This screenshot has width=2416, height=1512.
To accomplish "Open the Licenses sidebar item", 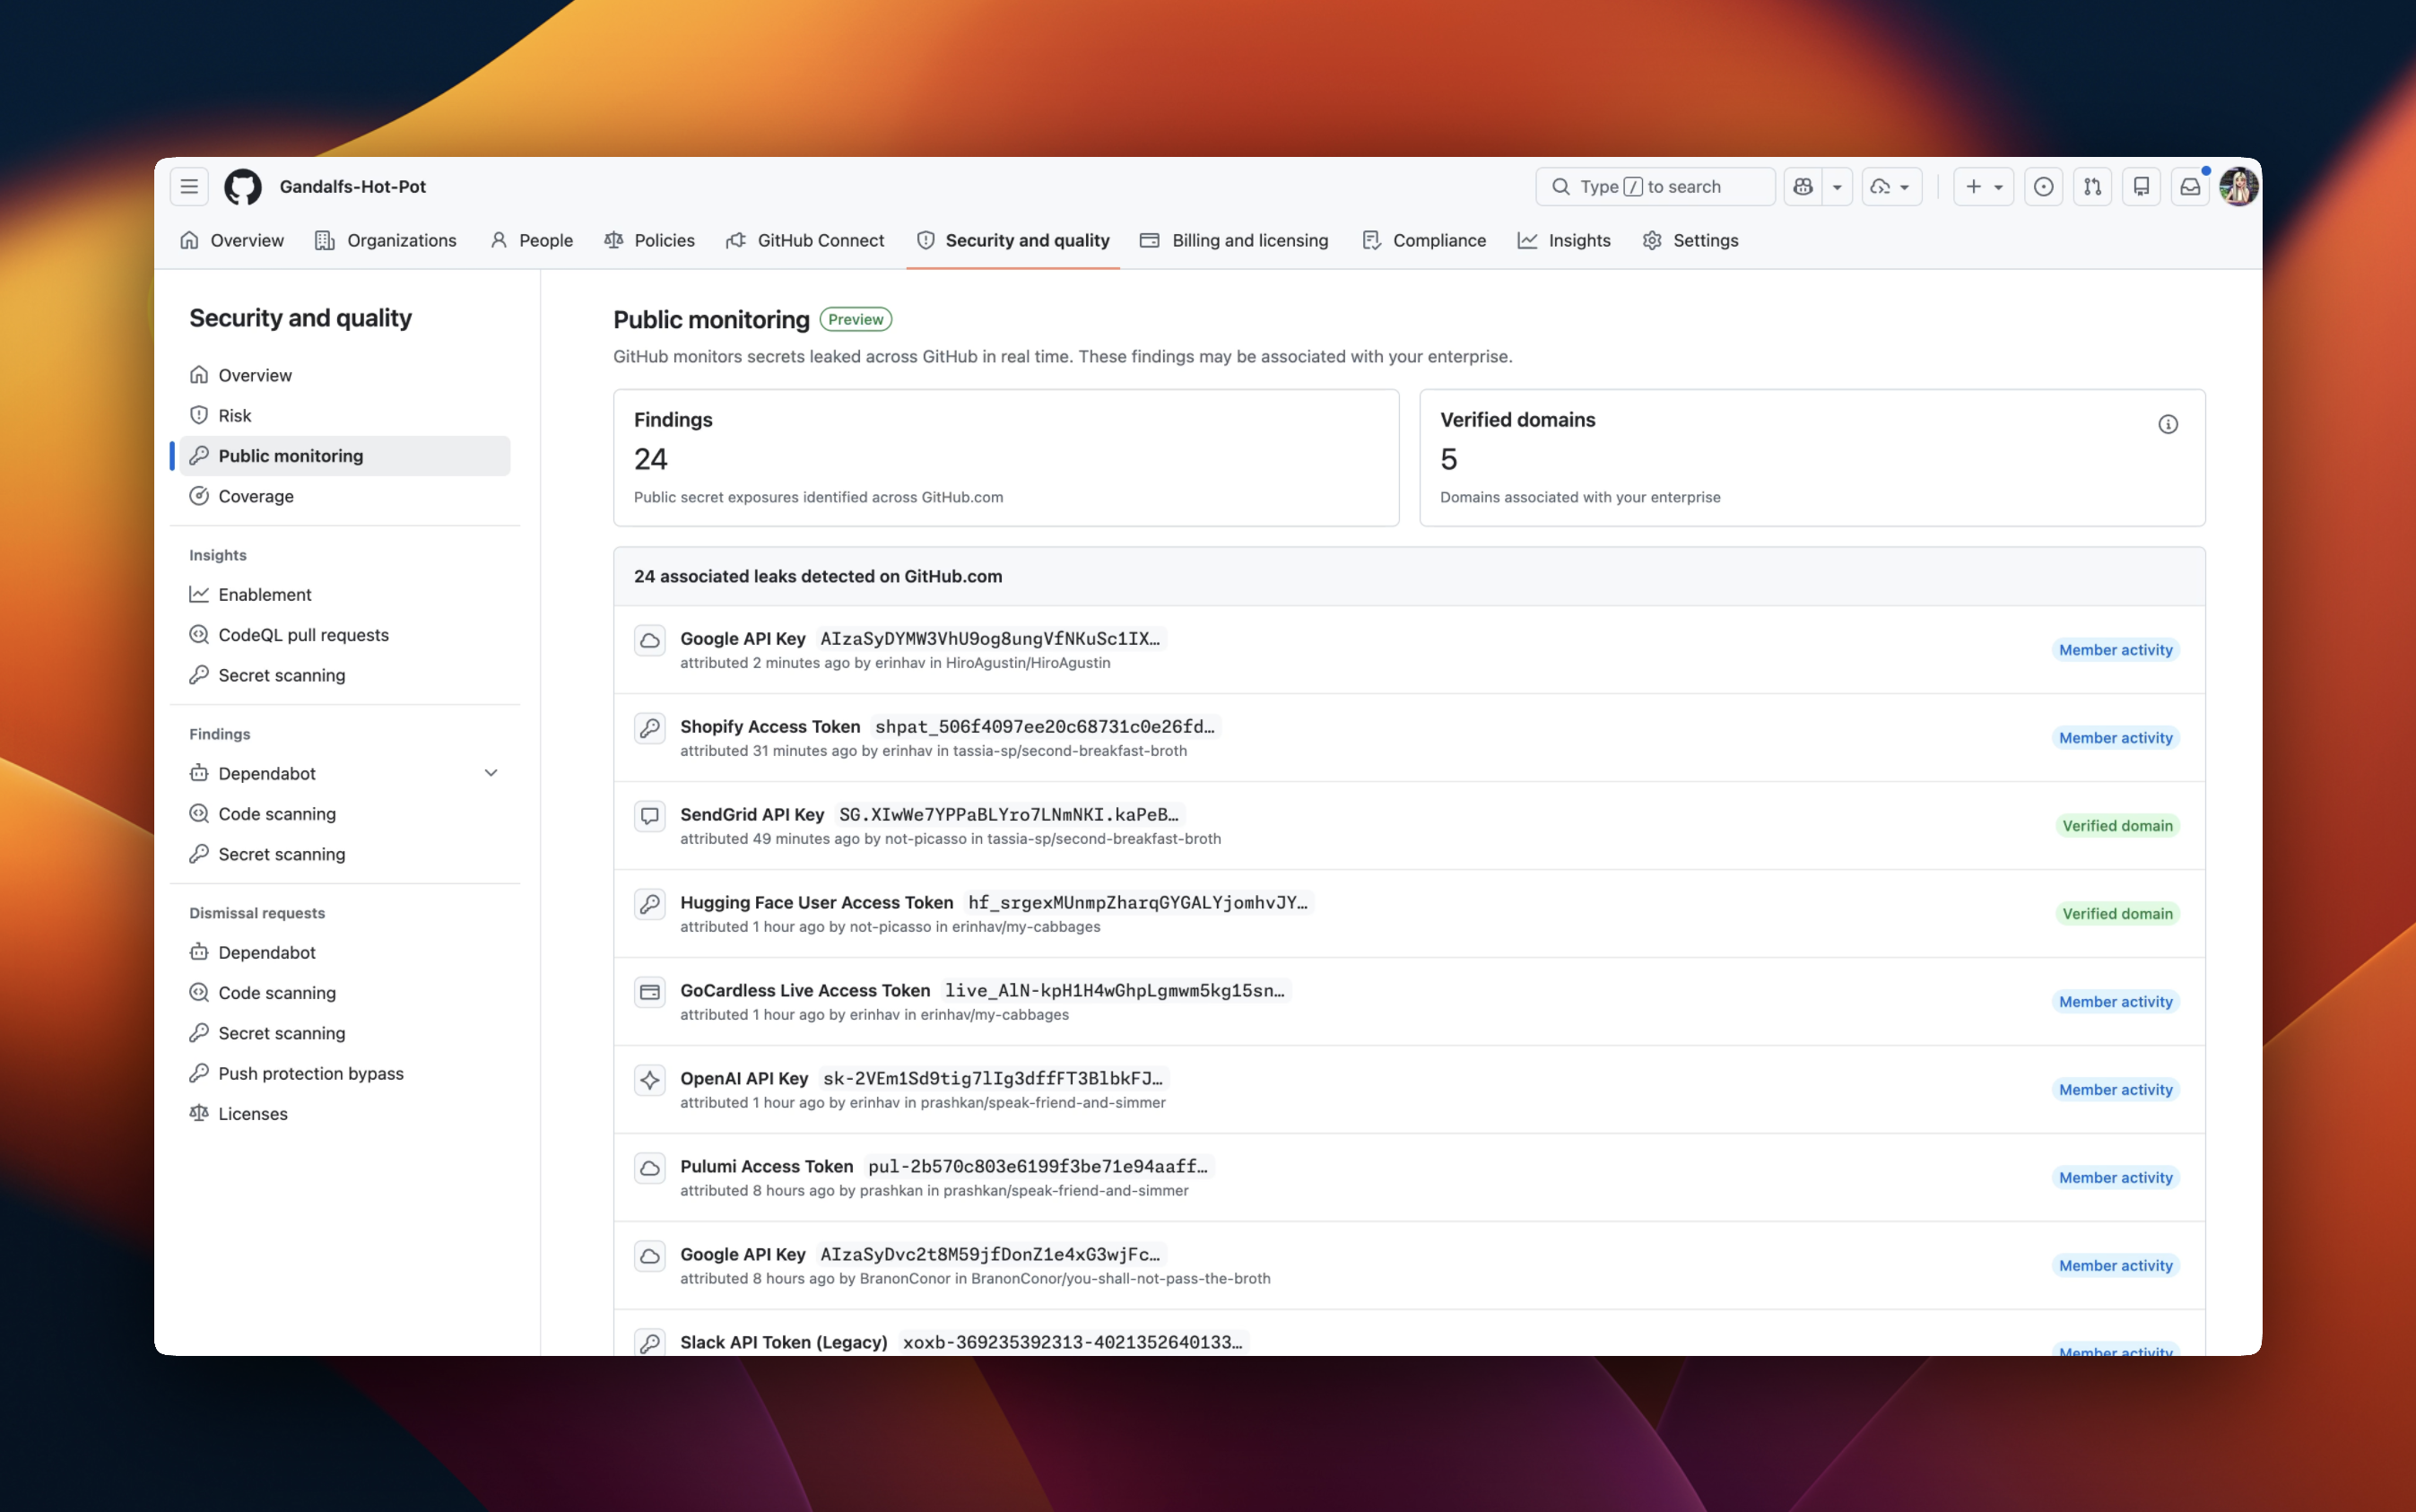I will coord(345,1114).
